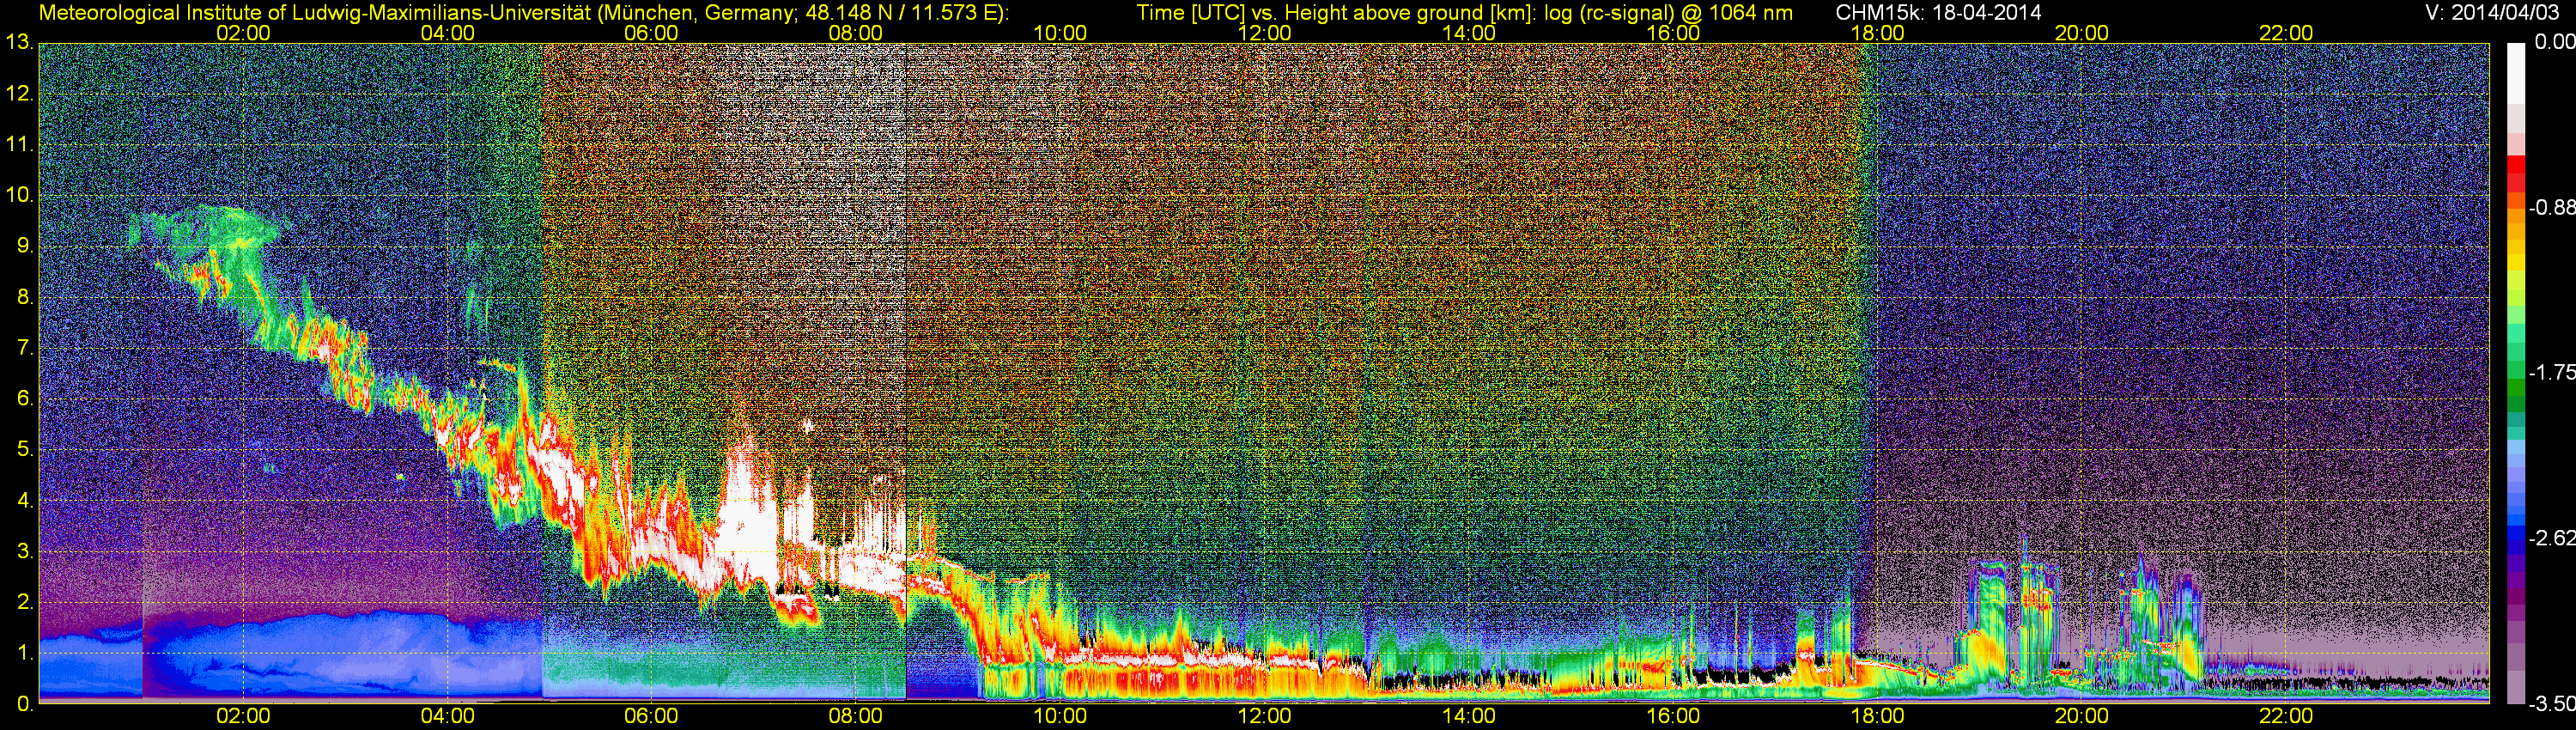Click the 3 km height axis label

tap(25, 551)
